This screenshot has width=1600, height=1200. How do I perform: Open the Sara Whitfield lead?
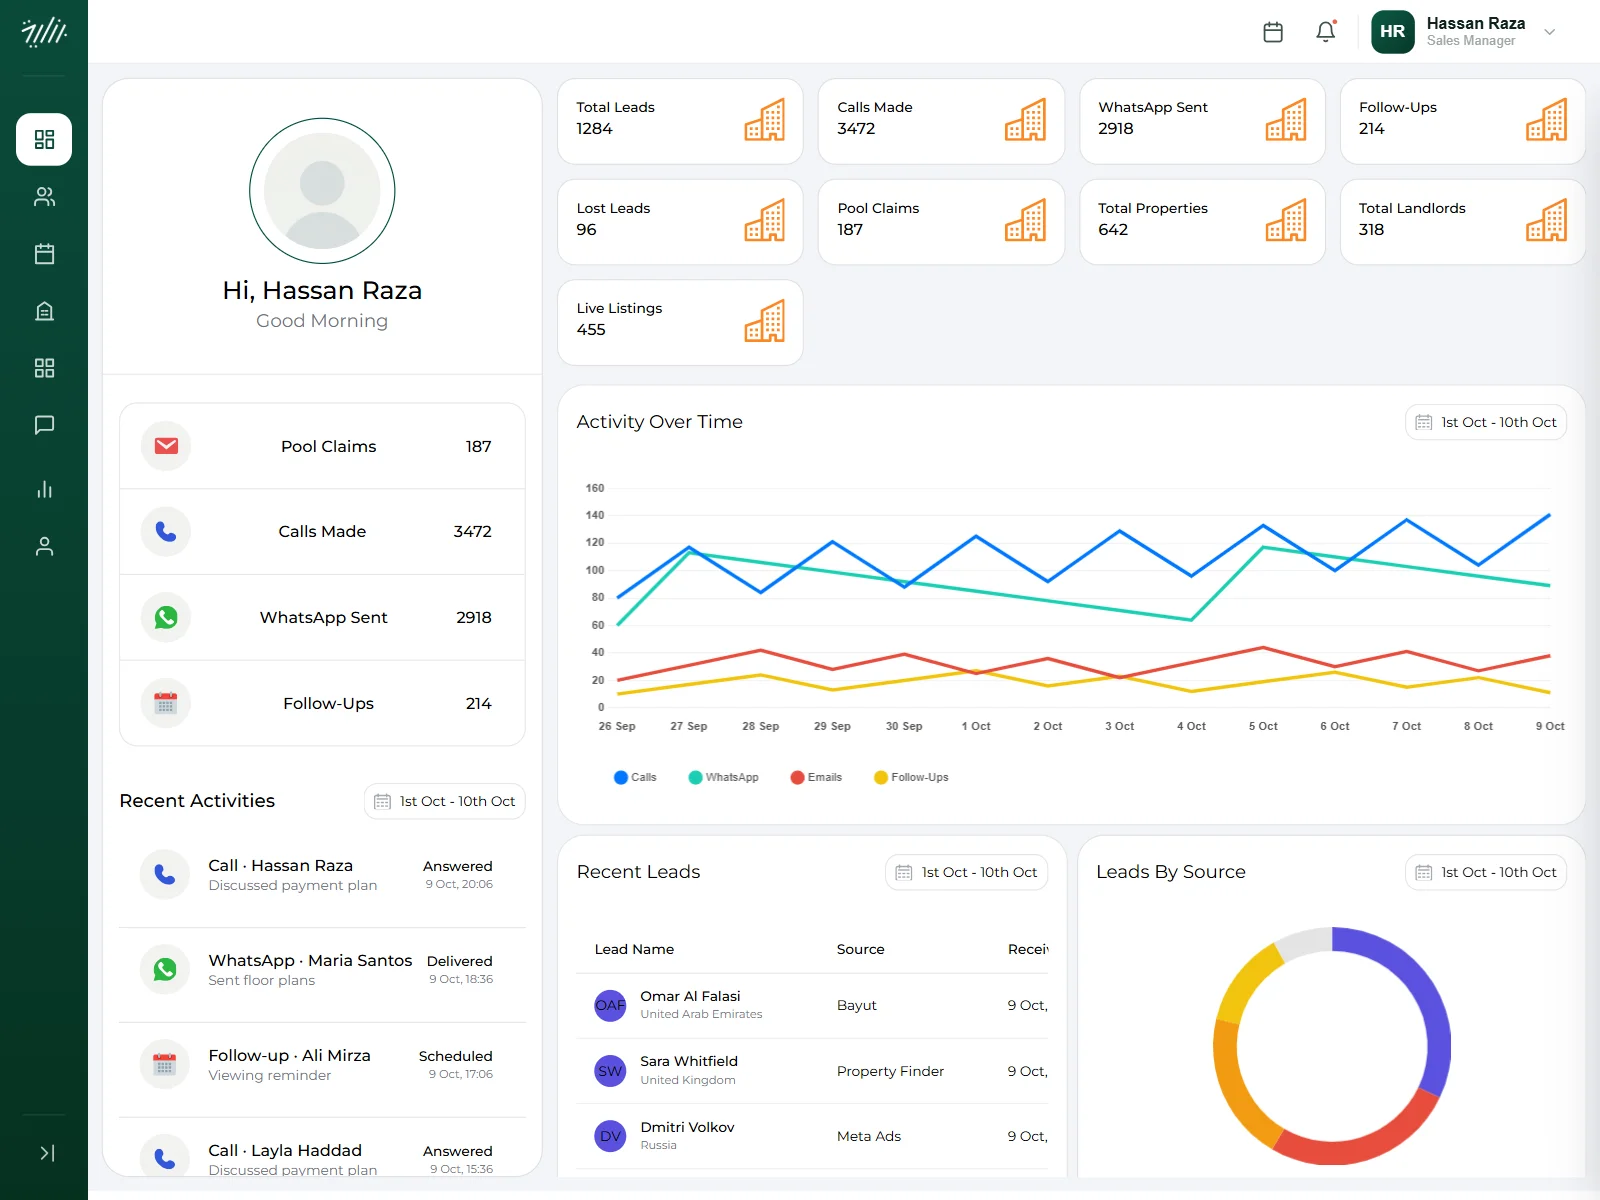click(812, 1071)
